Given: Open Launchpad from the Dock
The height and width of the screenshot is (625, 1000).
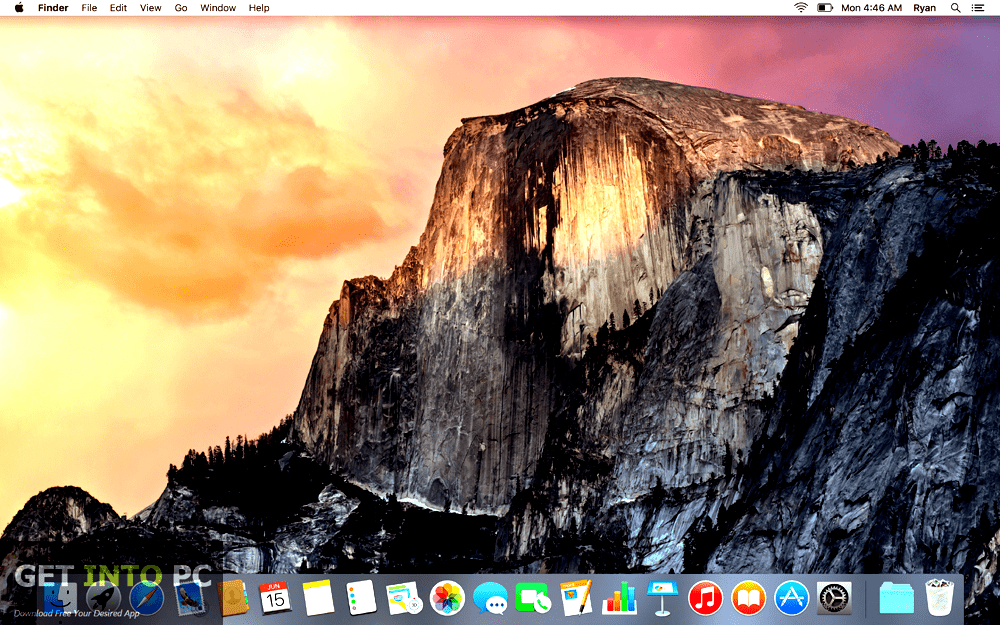Looking at the screenshot, I should (102, 598).
